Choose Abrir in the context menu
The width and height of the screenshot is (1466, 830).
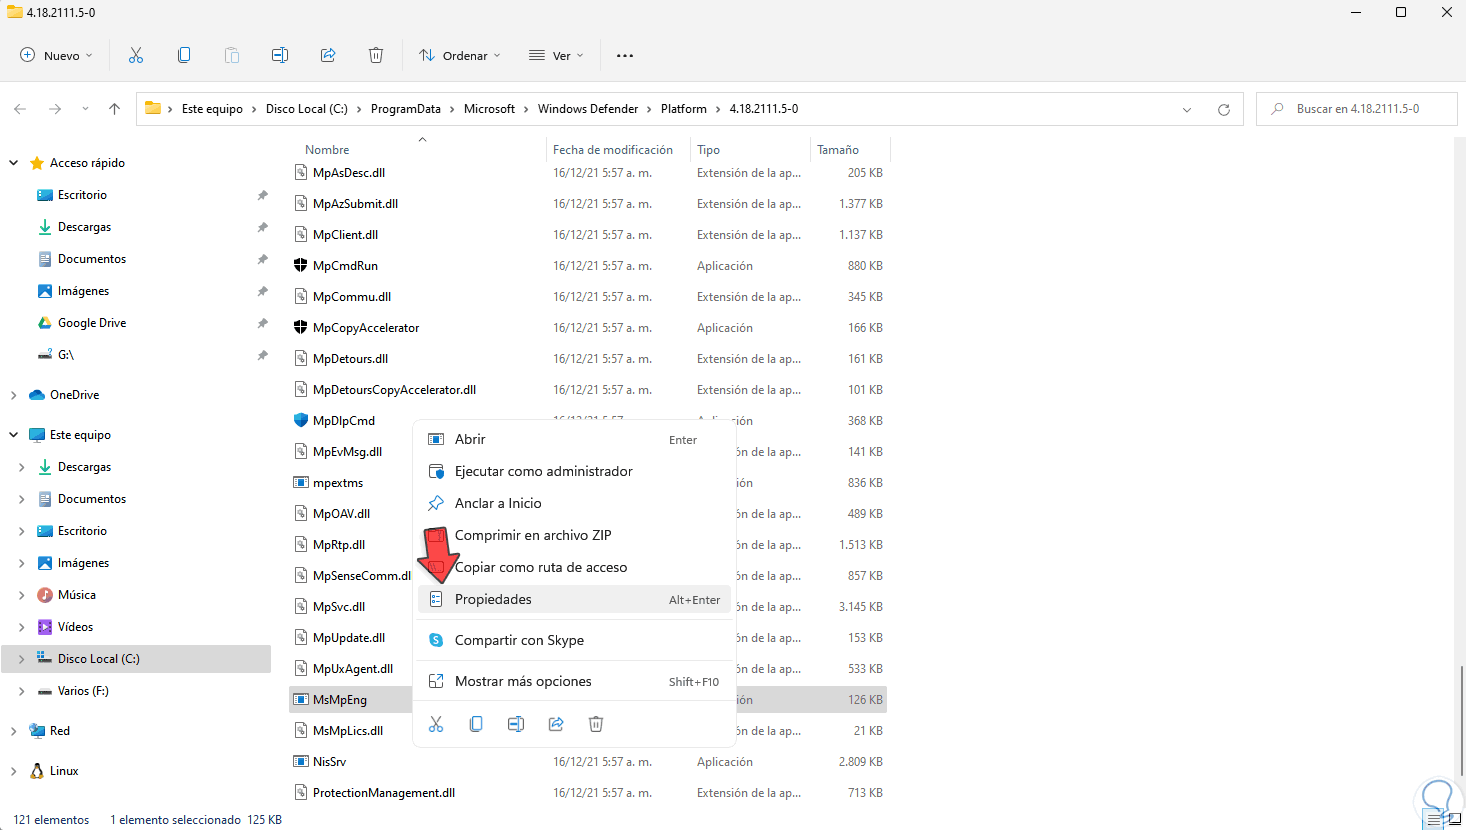tap(573, 439)
